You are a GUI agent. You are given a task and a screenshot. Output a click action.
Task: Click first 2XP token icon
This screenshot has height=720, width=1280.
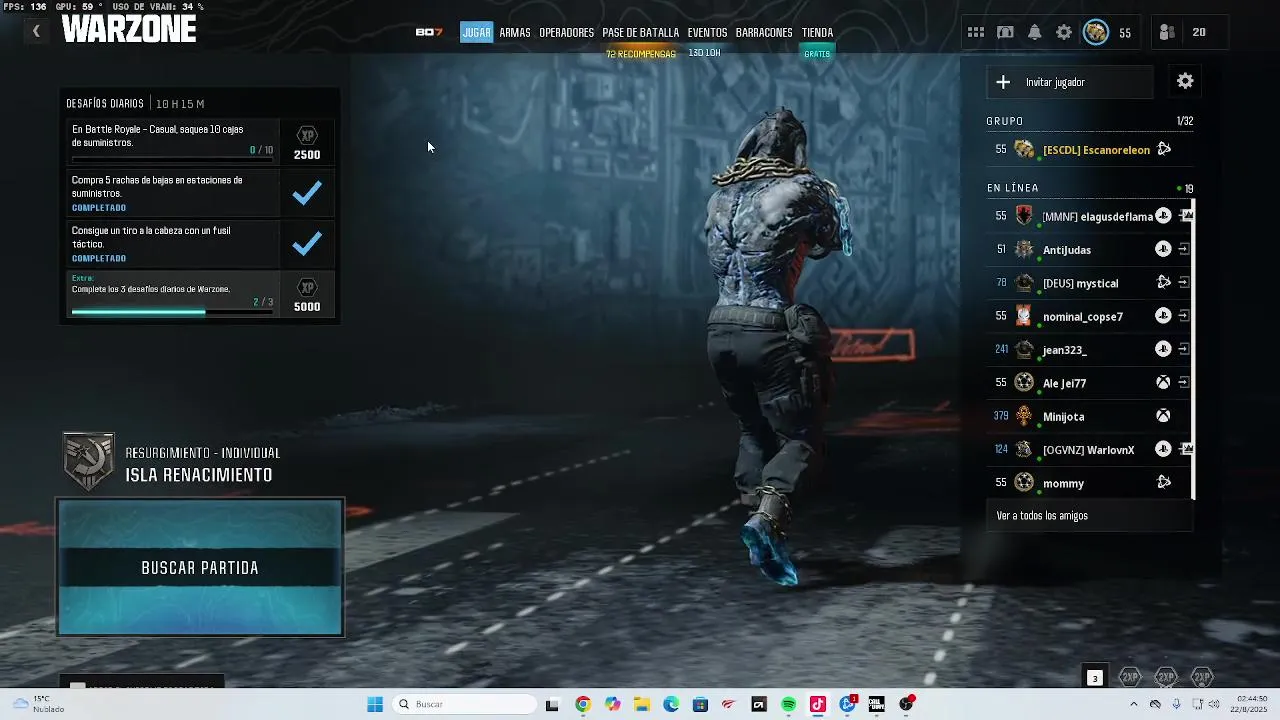1130,677
